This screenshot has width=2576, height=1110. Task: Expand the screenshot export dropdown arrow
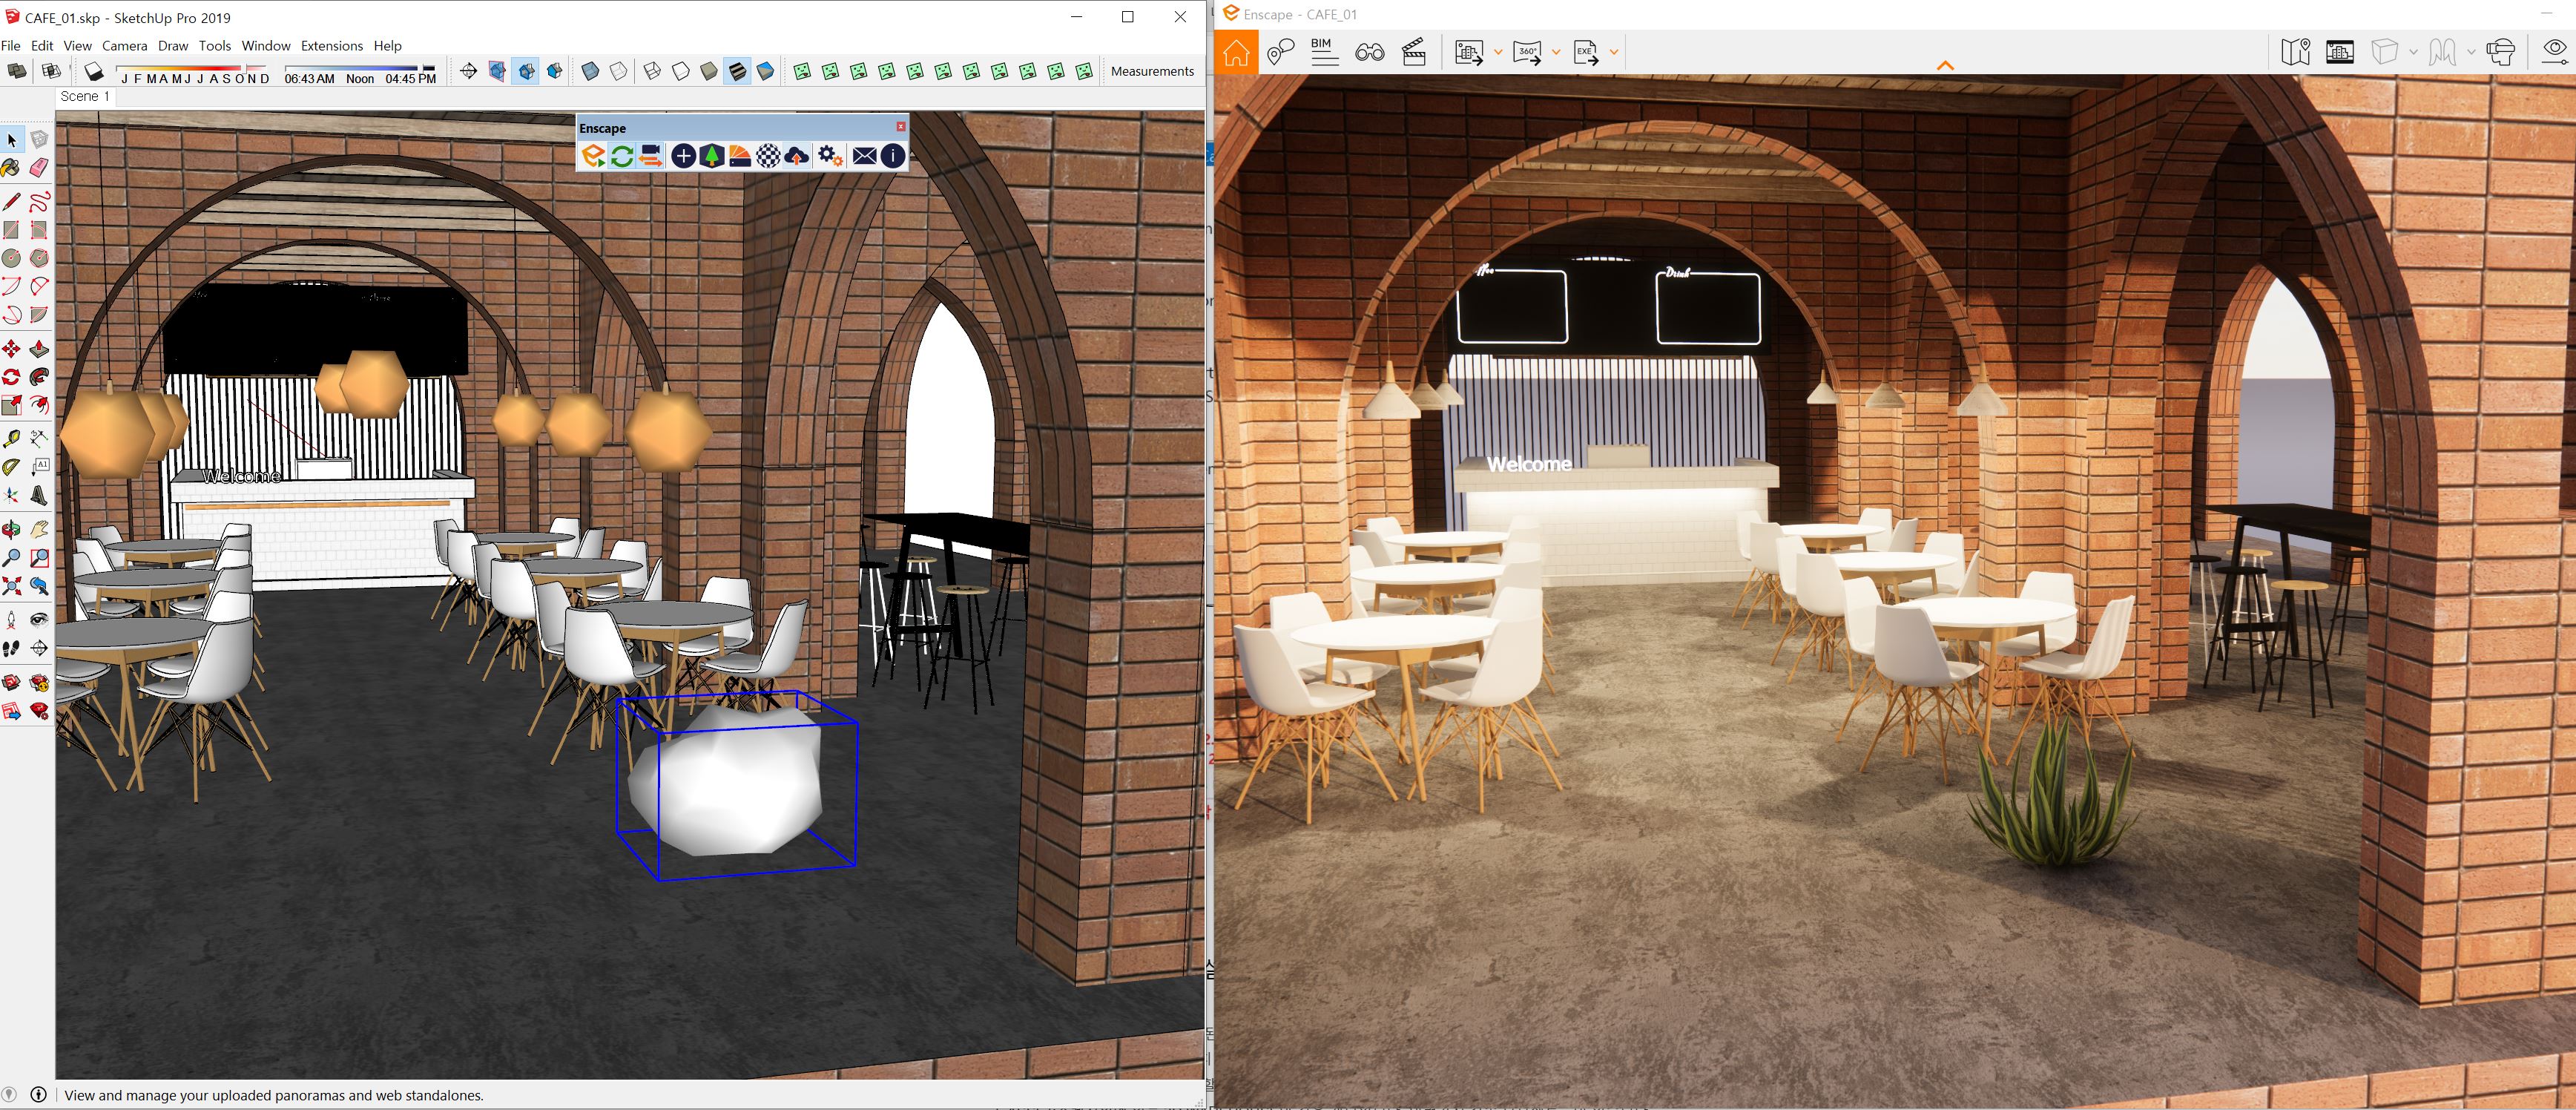(1498, 52)
